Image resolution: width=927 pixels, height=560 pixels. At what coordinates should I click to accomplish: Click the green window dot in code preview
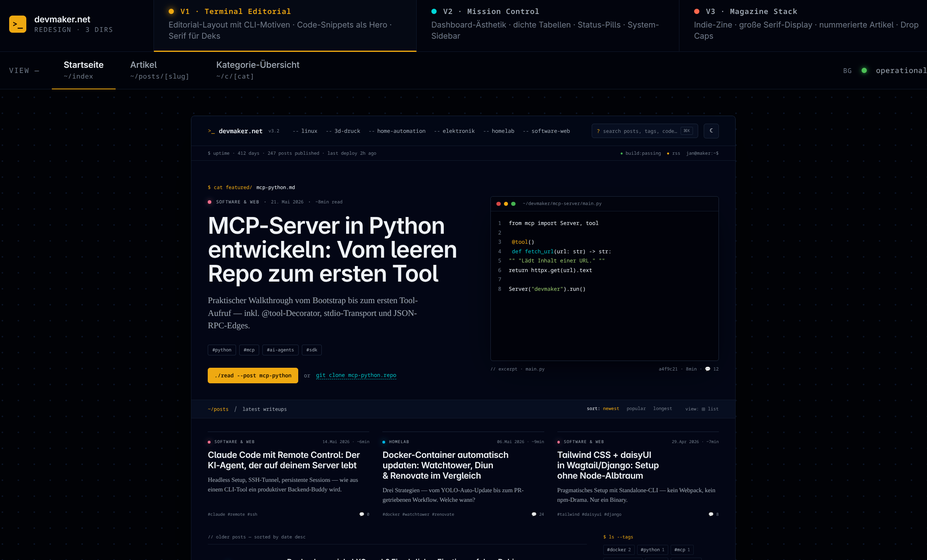click(513, 203)
